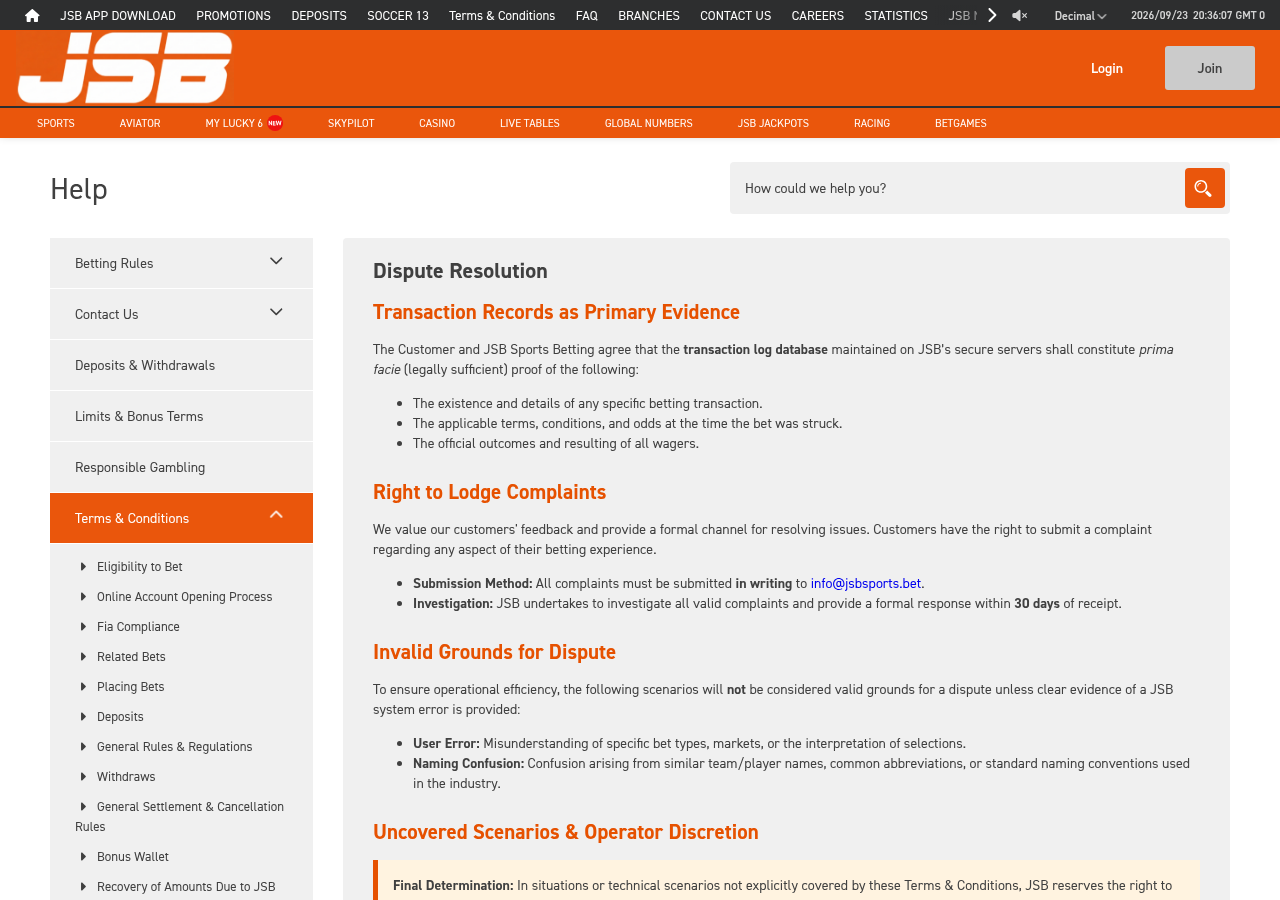Open the LIVE TABLES tab
This screenshot has width=1280, height=900.
point(530,123)
